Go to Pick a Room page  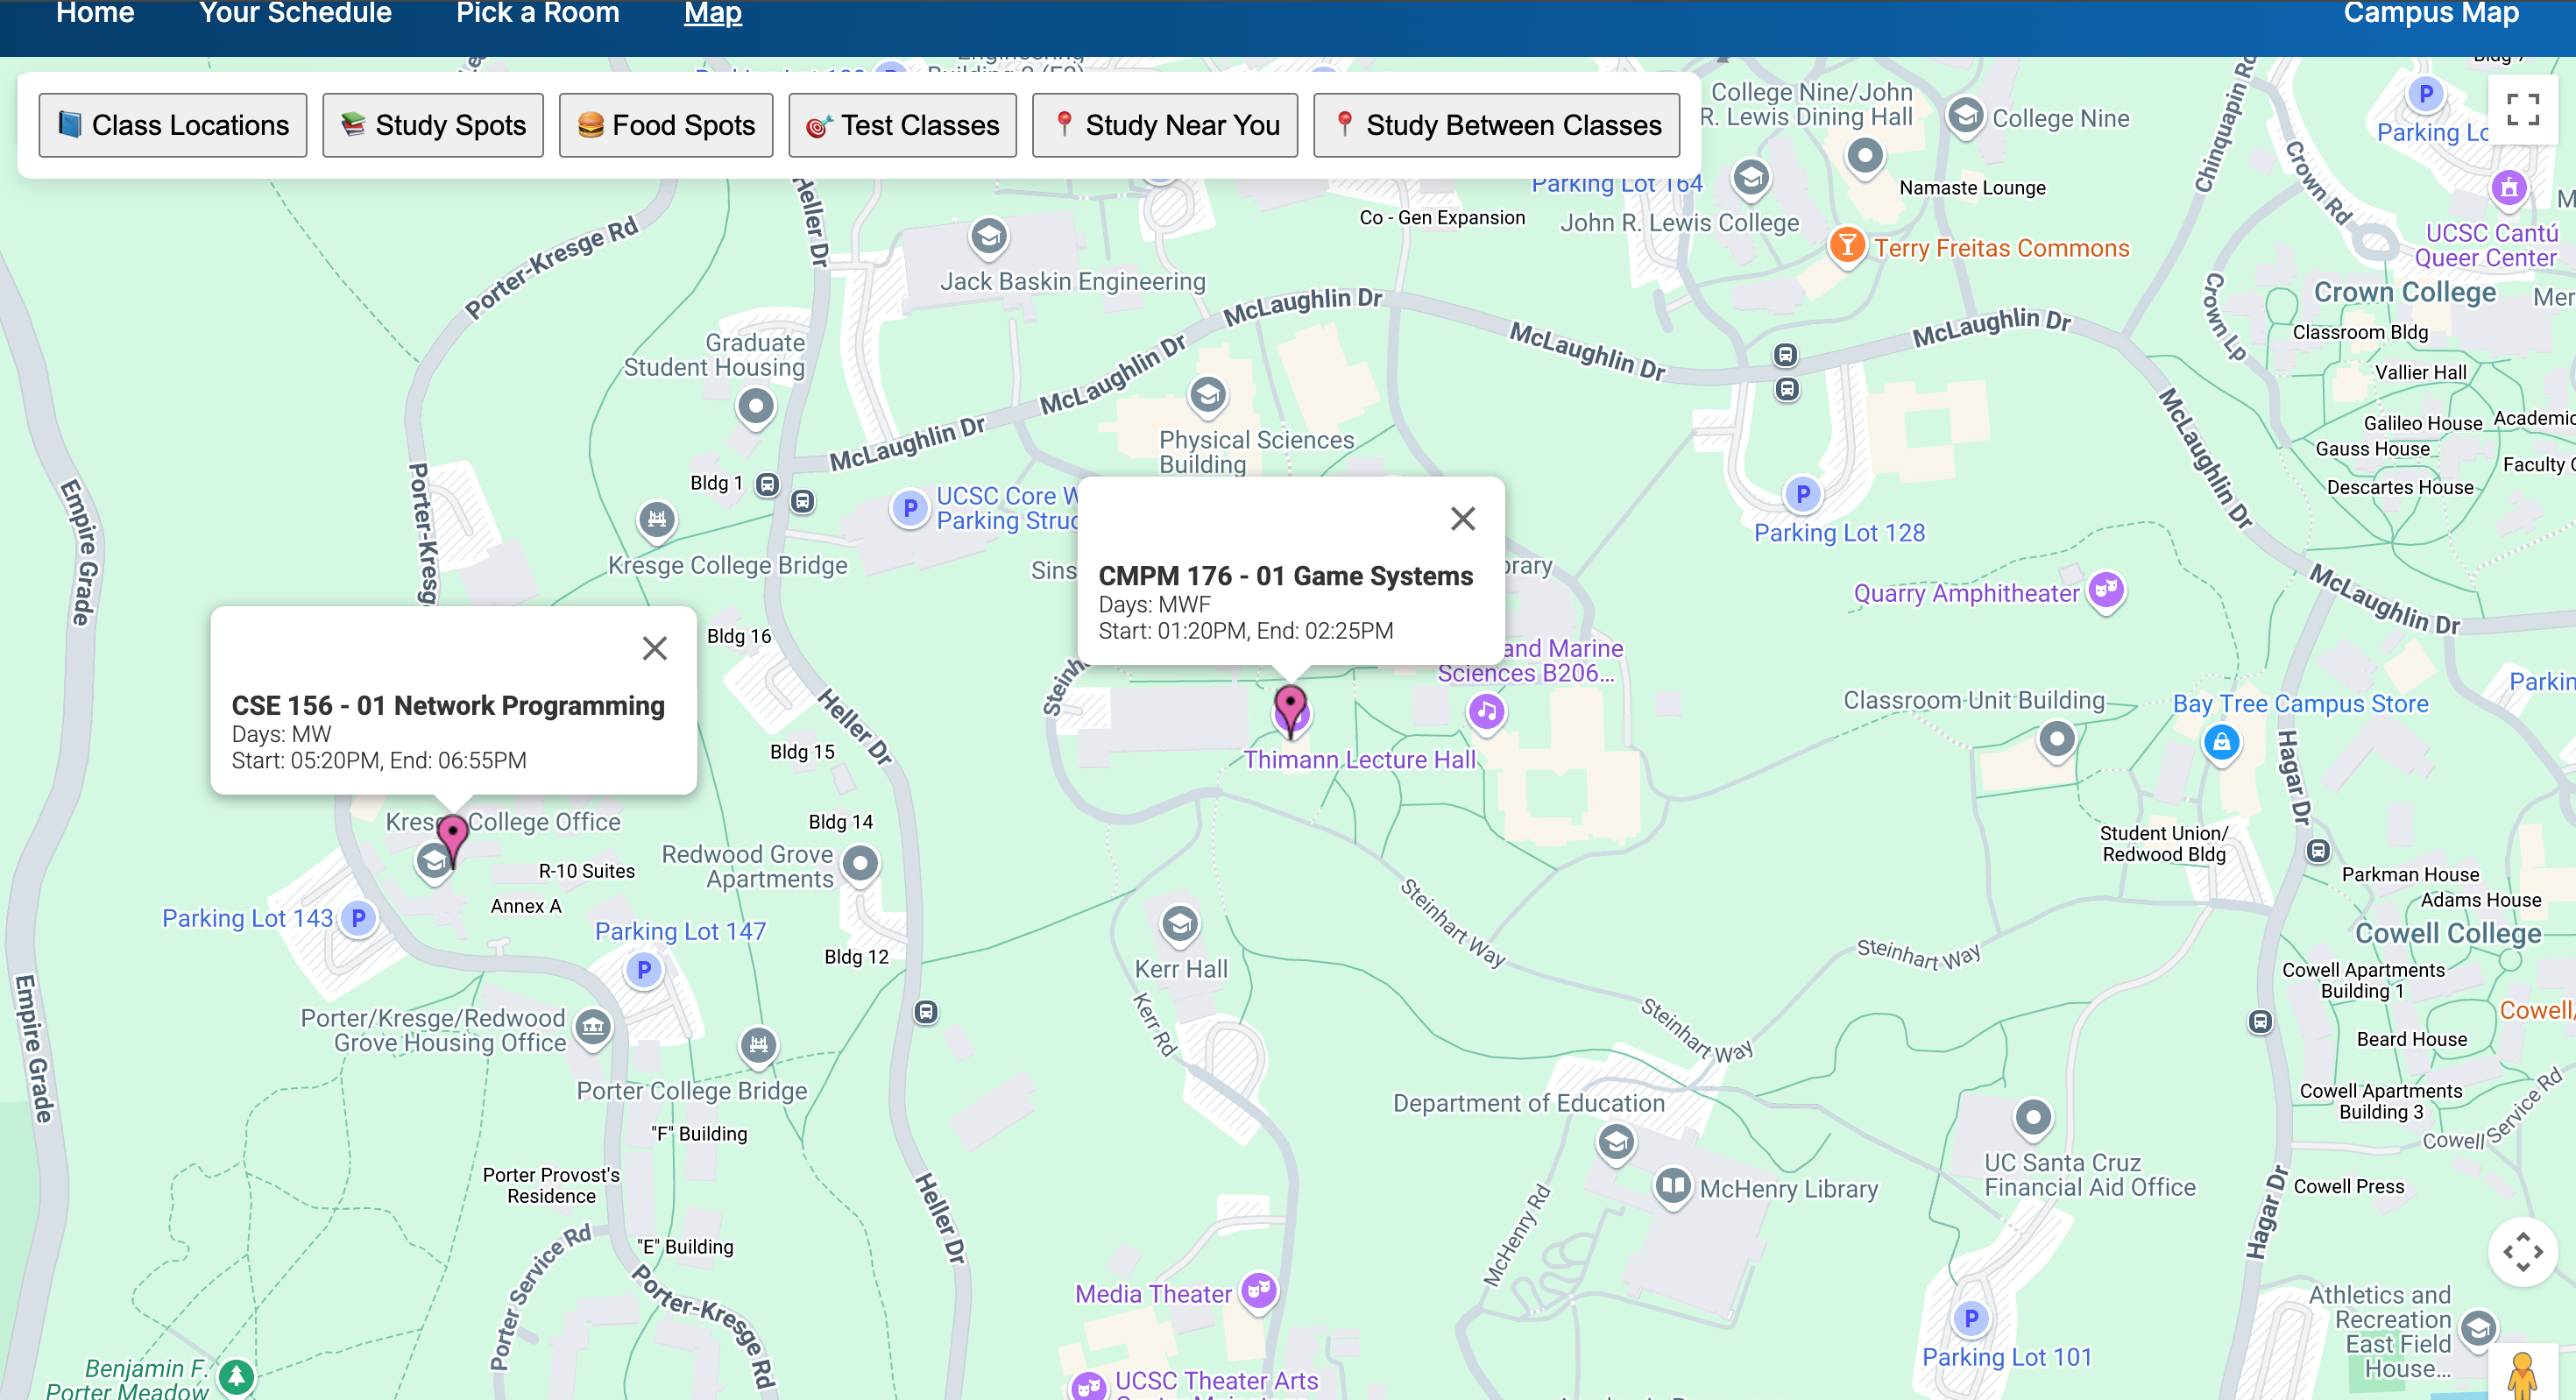537,14
